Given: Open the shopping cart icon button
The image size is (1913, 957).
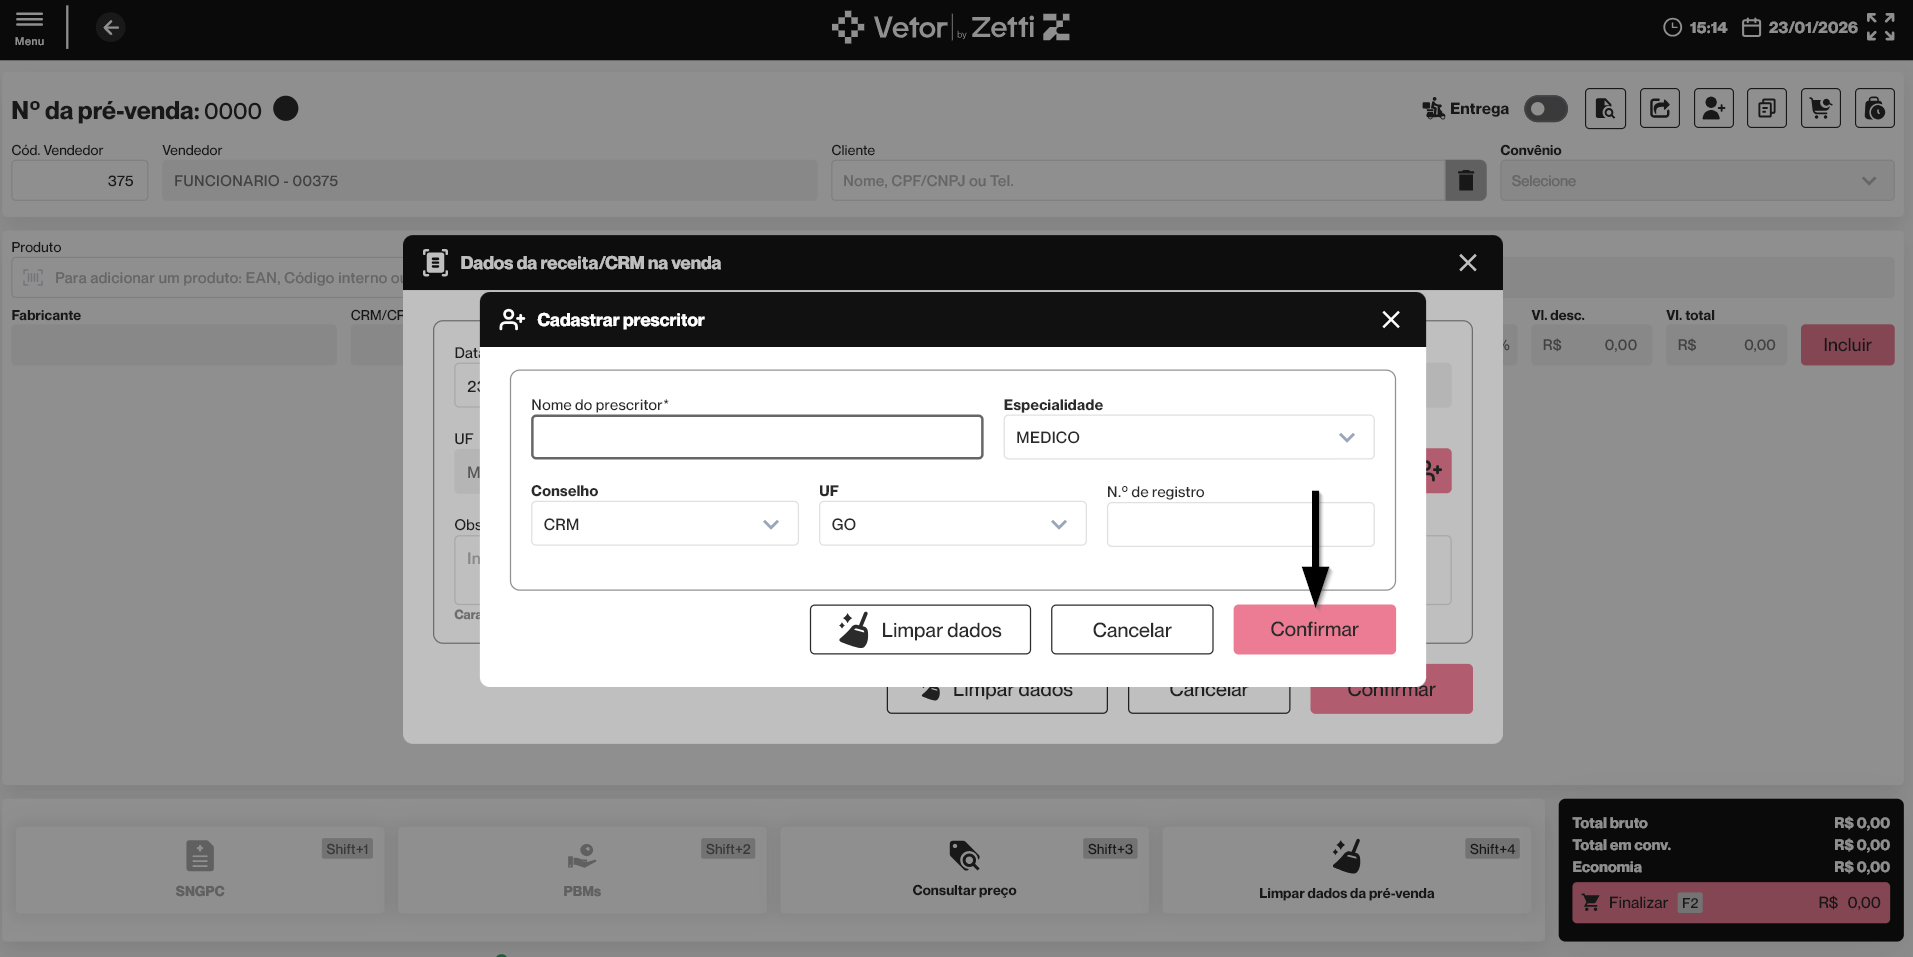Looking at the screenshot, I should coord(1821,108).
